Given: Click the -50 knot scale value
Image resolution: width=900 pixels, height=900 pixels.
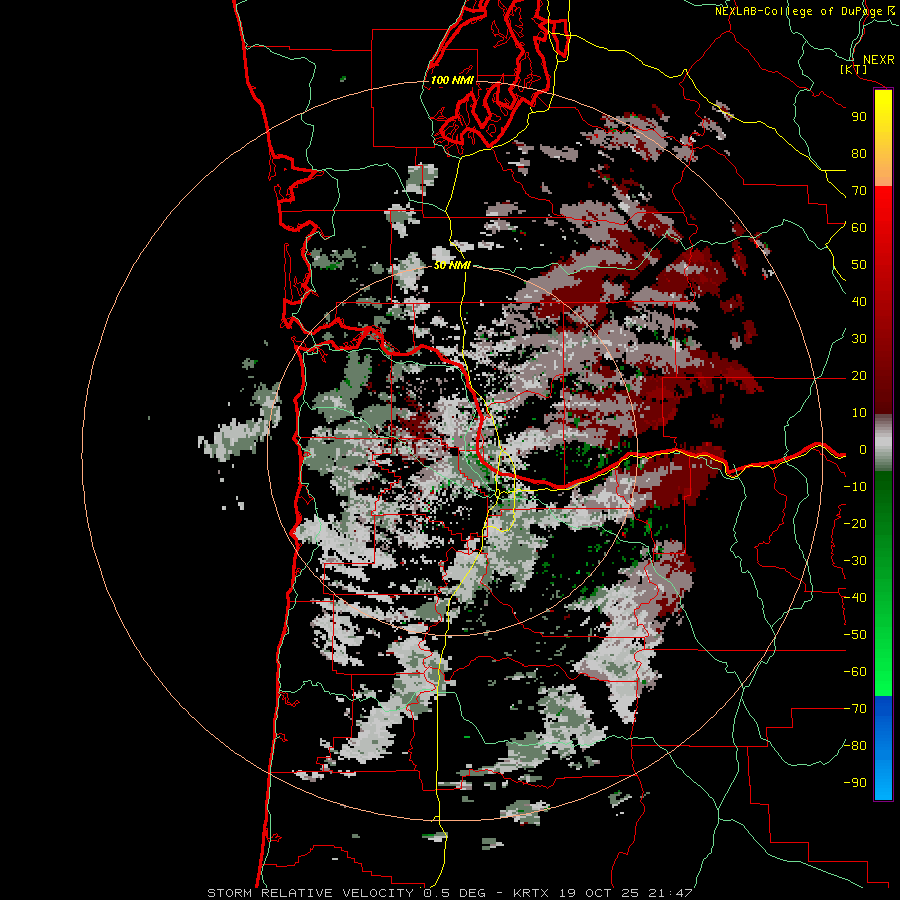Looking at the screenshot, I should pyautogui.click(x=855, y=635).
